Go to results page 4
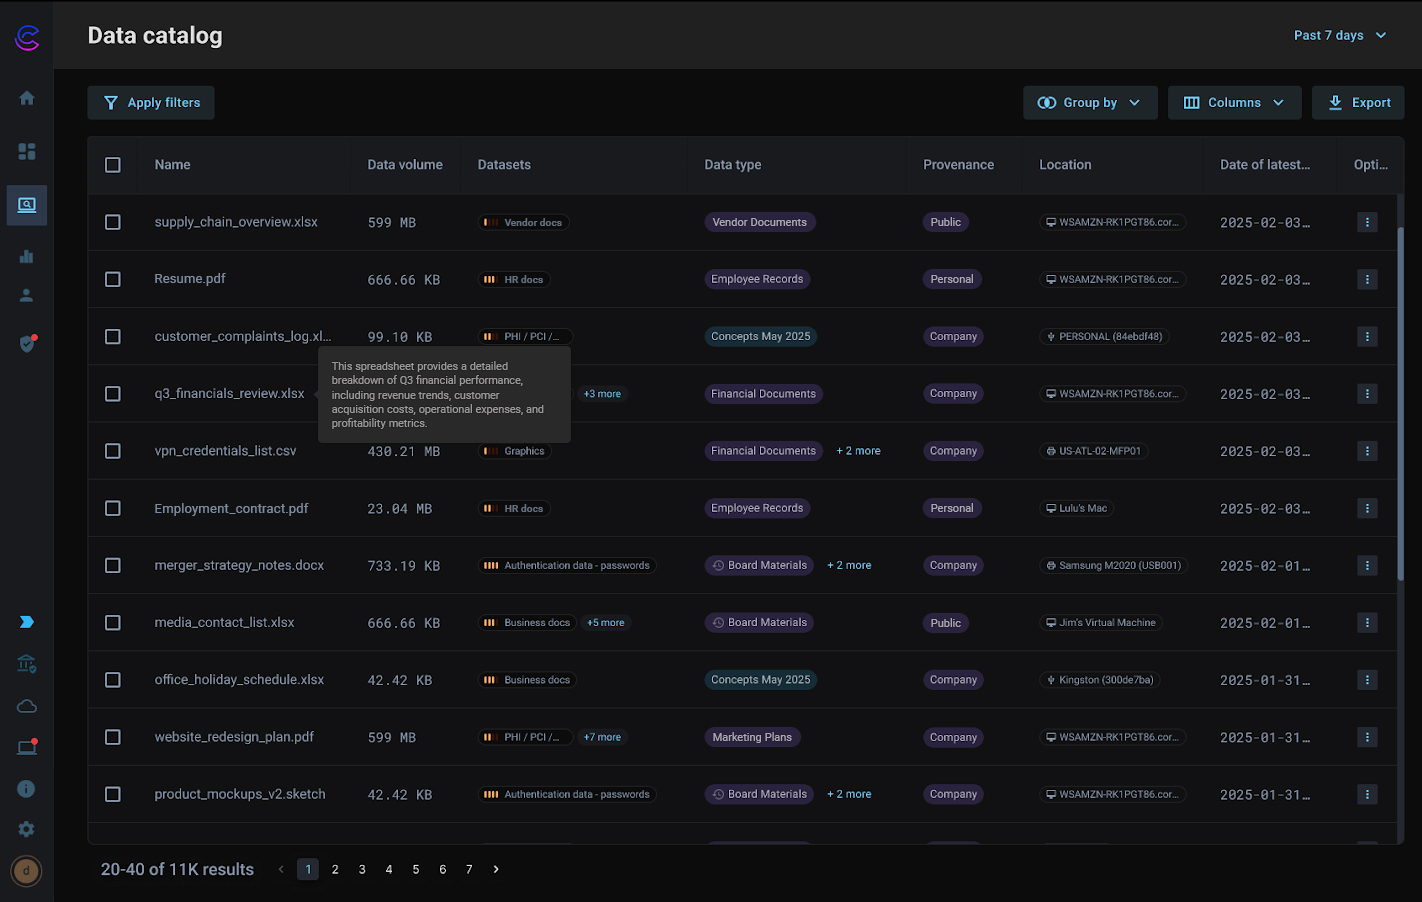Screen dimensions: 1422x902 click(388, 869)
